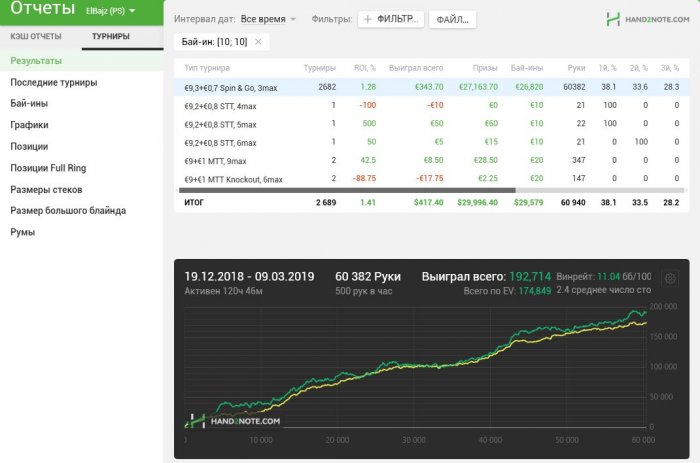This screenshot has width=700, height=463.
Task: Select Позиции Full Ring sidebar item
Action: click(x=49, y=168)
